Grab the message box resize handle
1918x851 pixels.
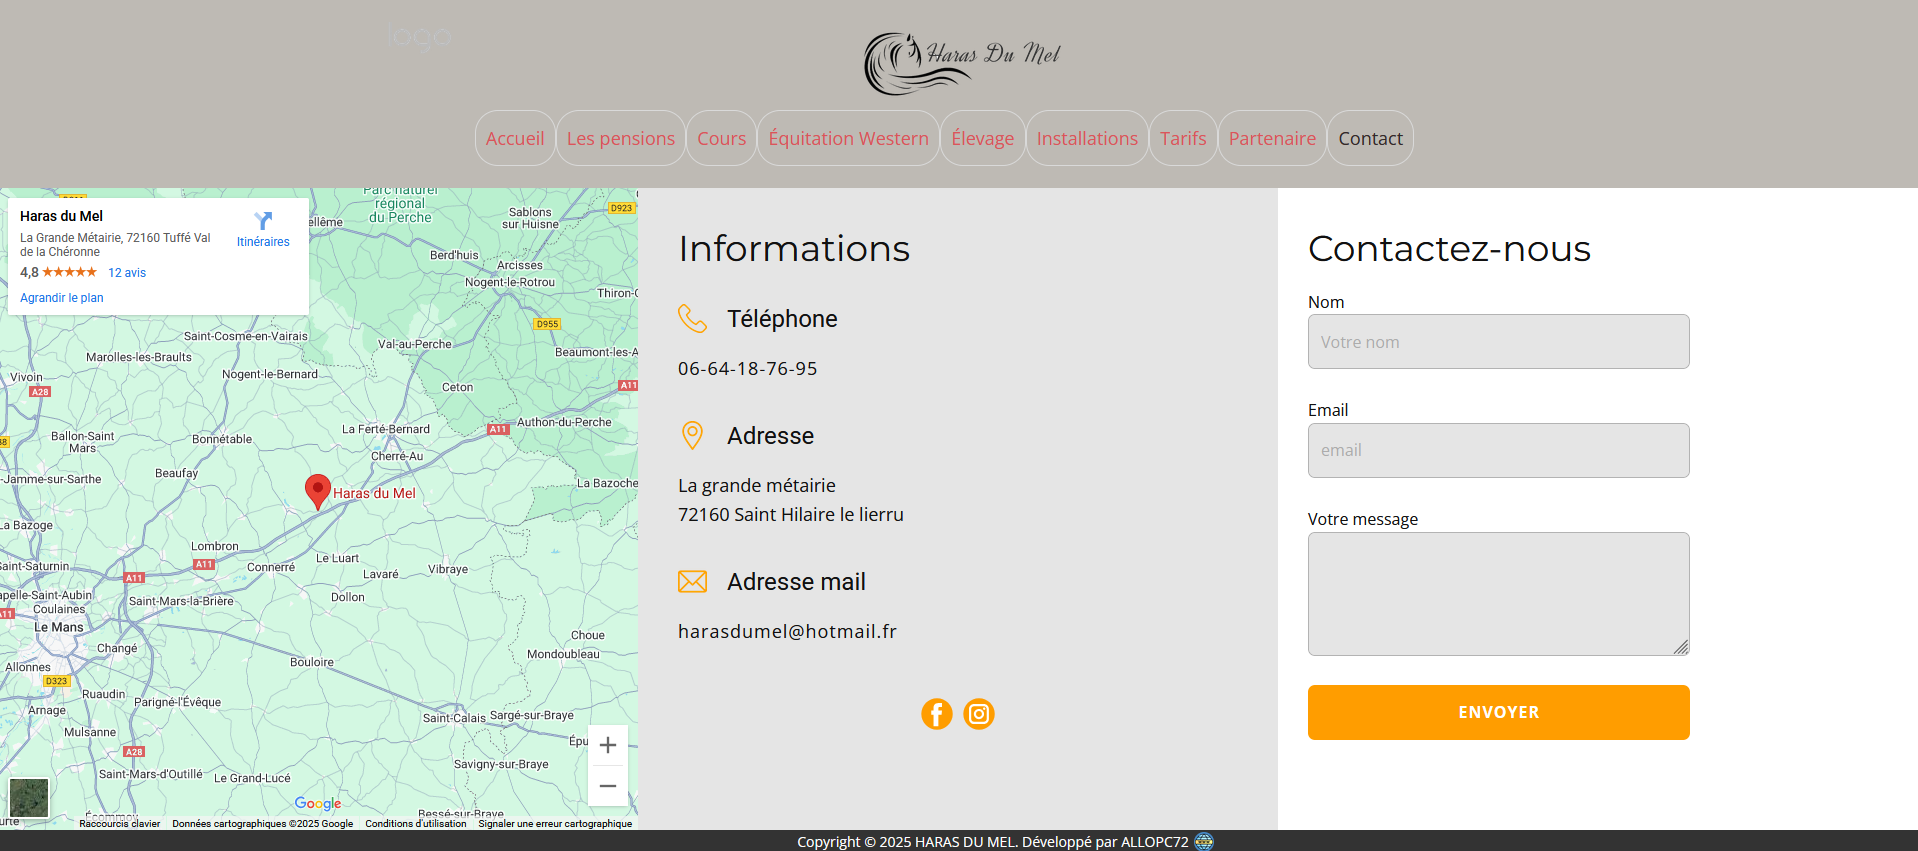tap(1681, 648)
